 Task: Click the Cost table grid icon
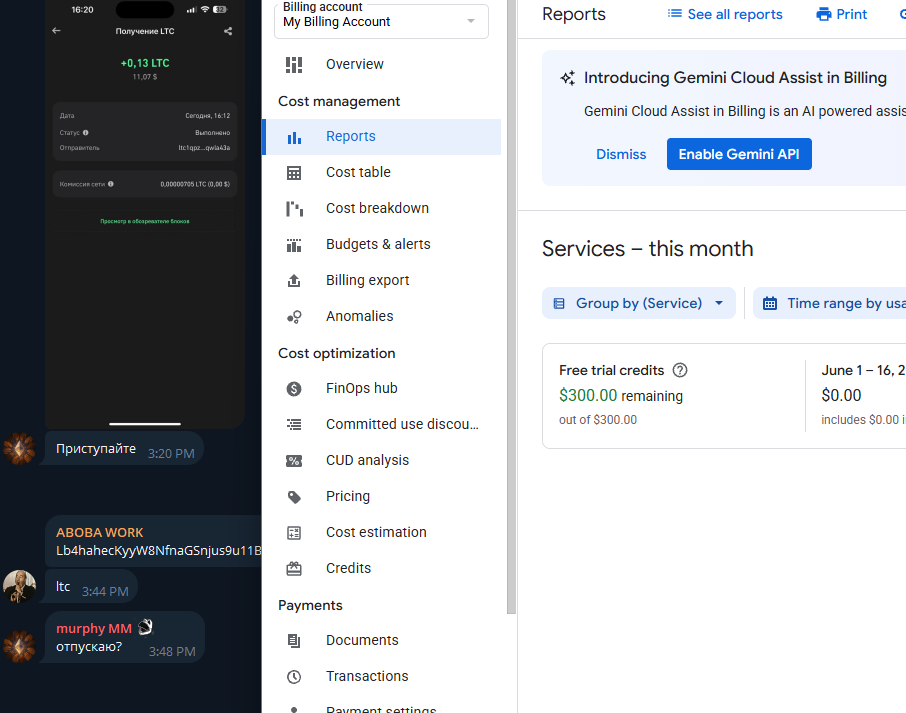(x=294, y=173)
